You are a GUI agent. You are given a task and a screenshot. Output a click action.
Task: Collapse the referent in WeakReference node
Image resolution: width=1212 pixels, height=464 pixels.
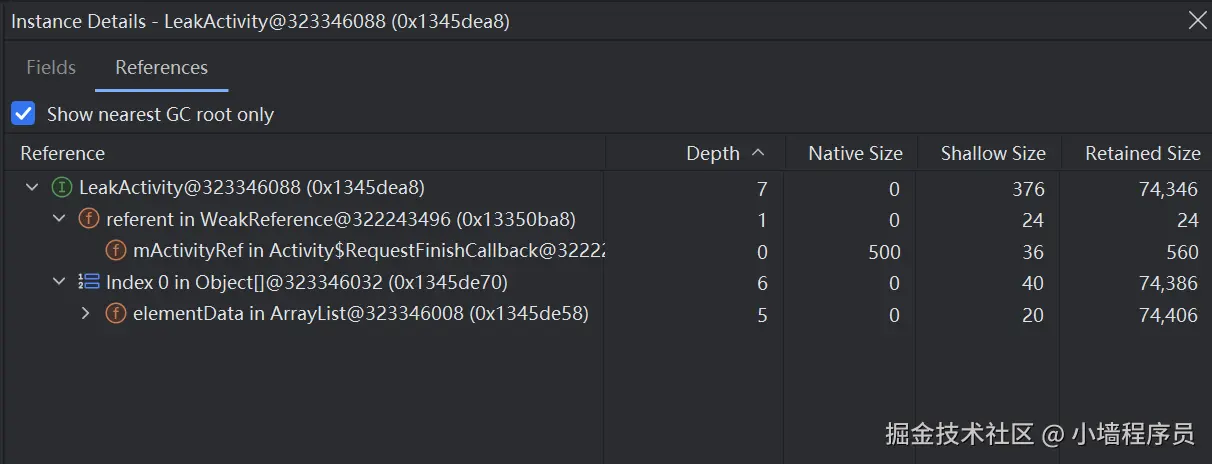point(60,219)
